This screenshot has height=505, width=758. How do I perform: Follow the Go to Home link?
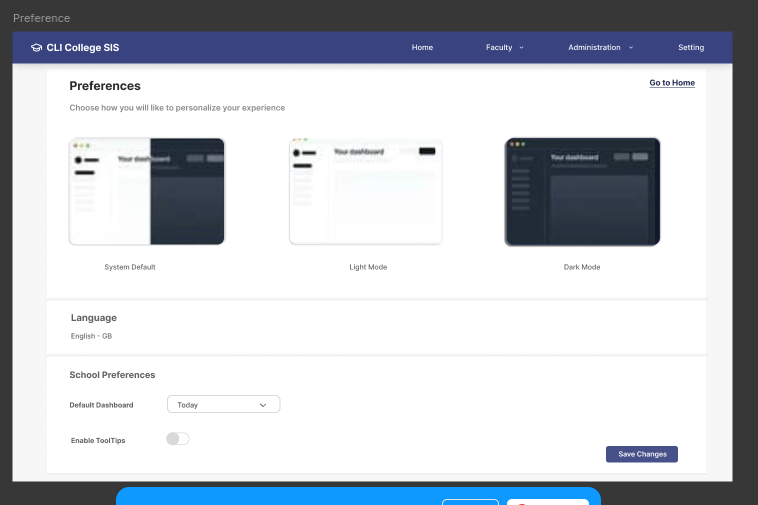point(672,83)
